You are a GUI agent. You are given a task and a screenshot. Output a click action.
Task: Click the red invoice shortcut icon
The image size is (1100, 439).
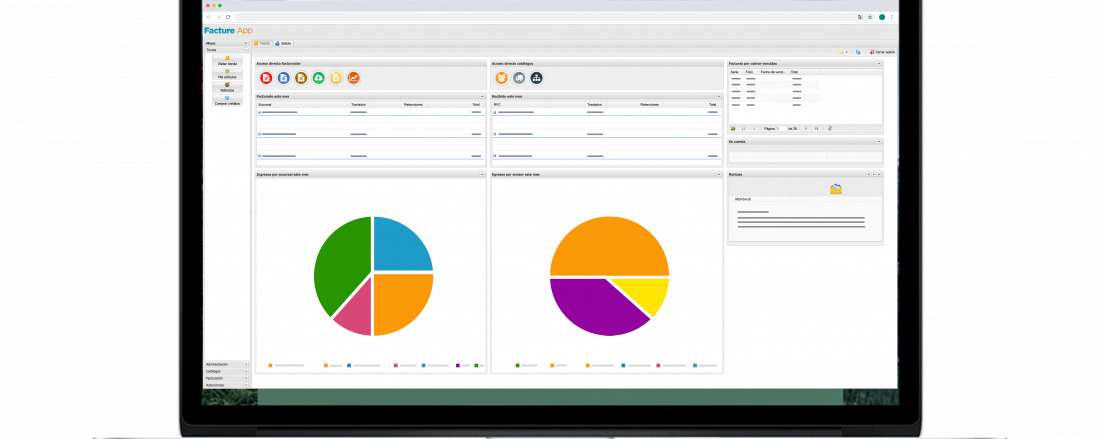(266, 78)
